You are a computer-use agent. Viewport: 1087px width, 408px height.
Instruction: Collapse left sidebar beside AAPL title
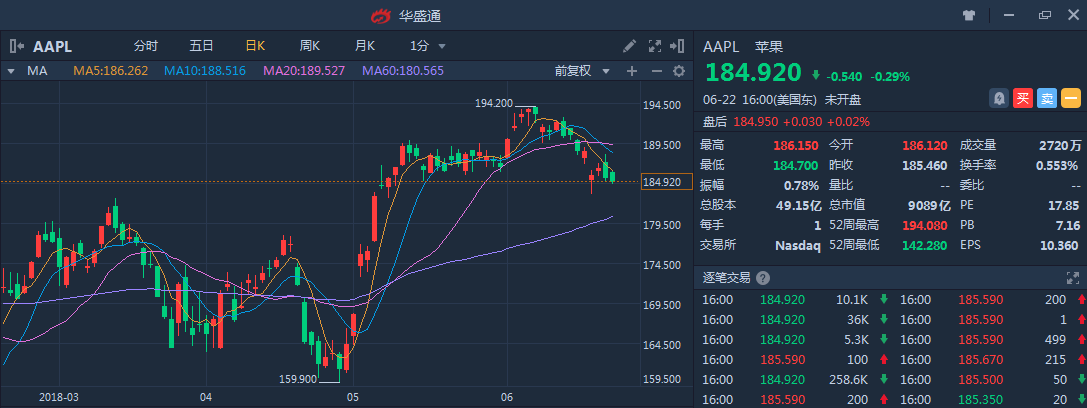17,46
